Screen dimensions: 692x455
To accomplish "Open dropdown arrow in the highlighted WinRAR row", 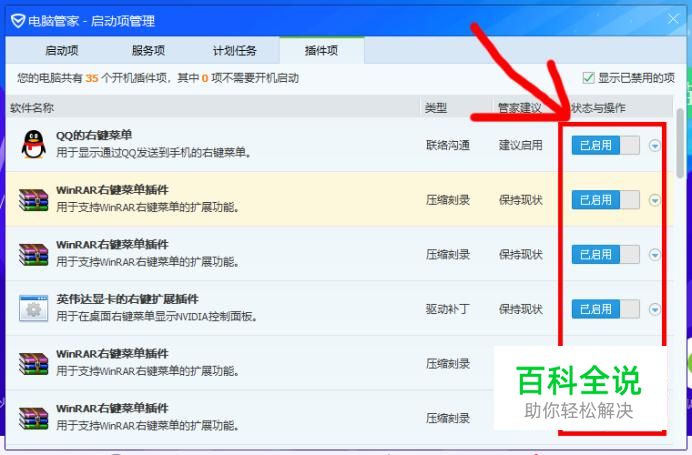I will (654, 200).
